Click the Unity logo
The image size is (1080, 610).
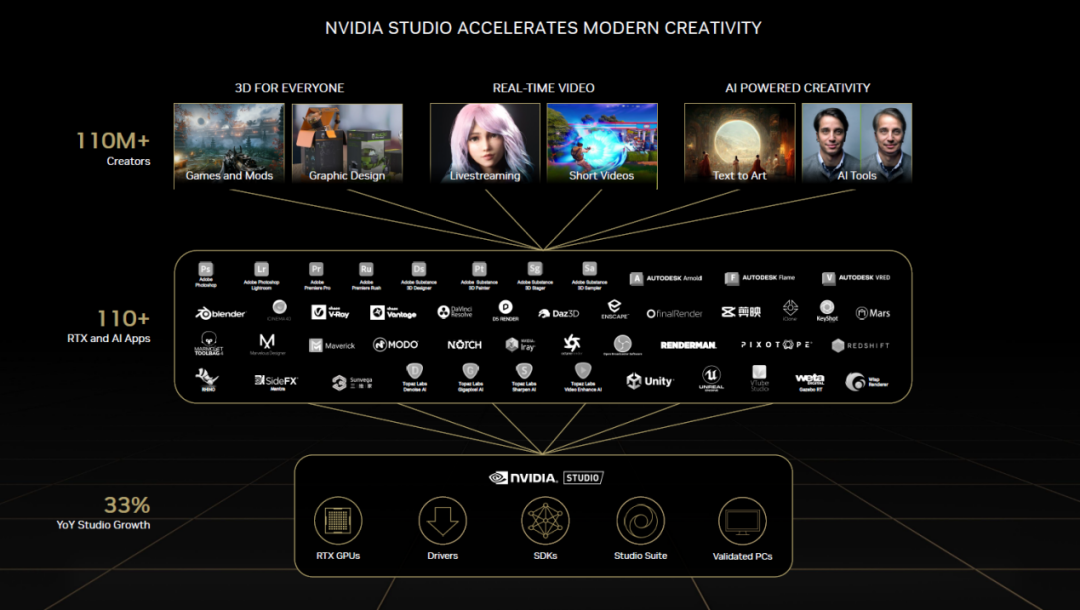click(650, 381)
